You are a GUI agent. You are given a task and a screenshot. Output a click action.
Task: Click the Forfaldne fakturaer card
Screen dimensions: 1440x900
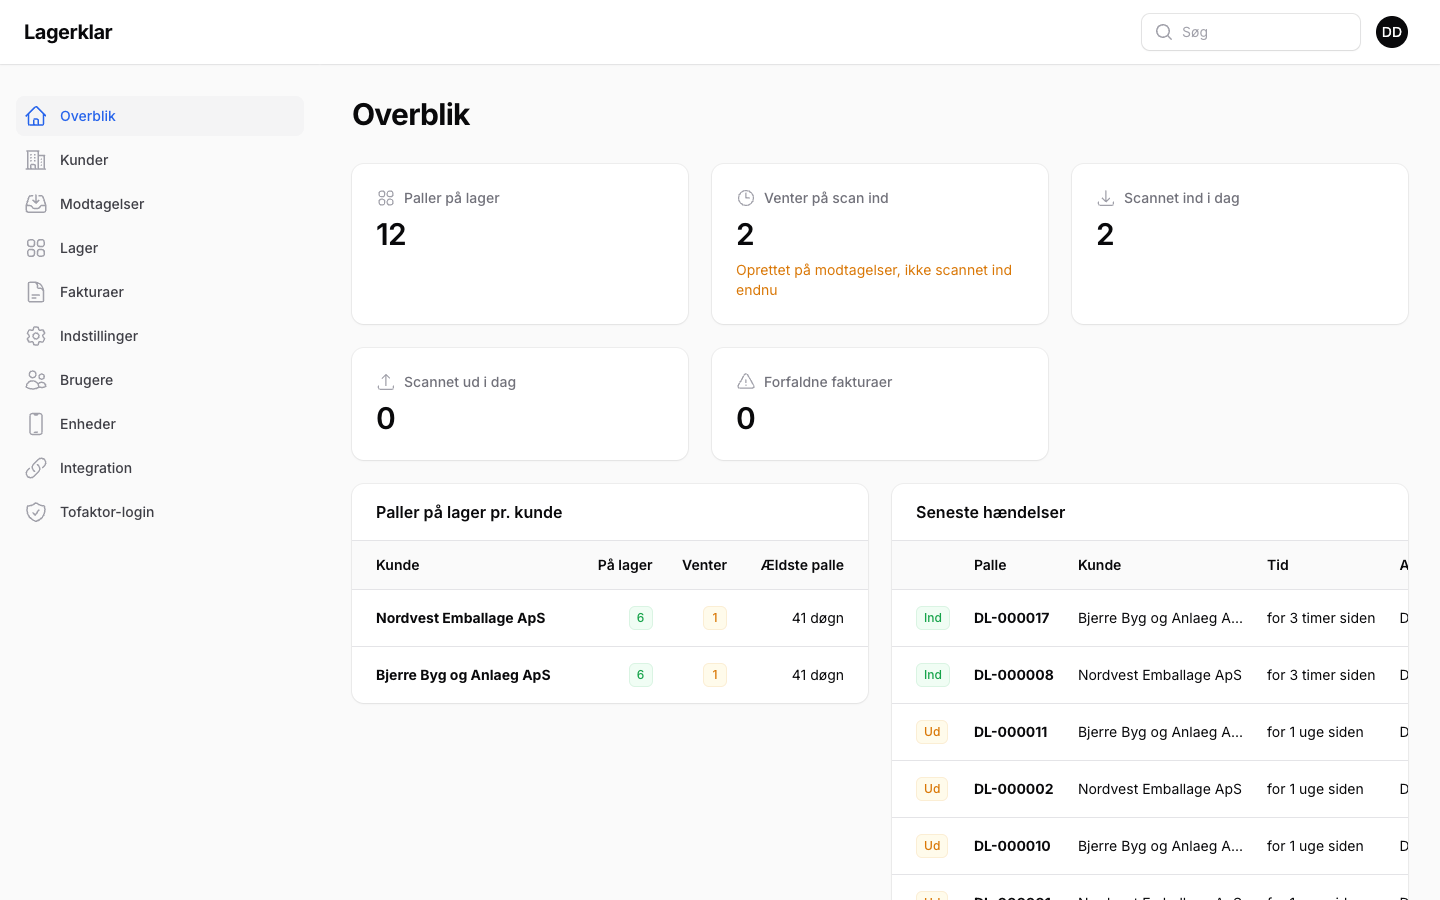tap(880, 404)
